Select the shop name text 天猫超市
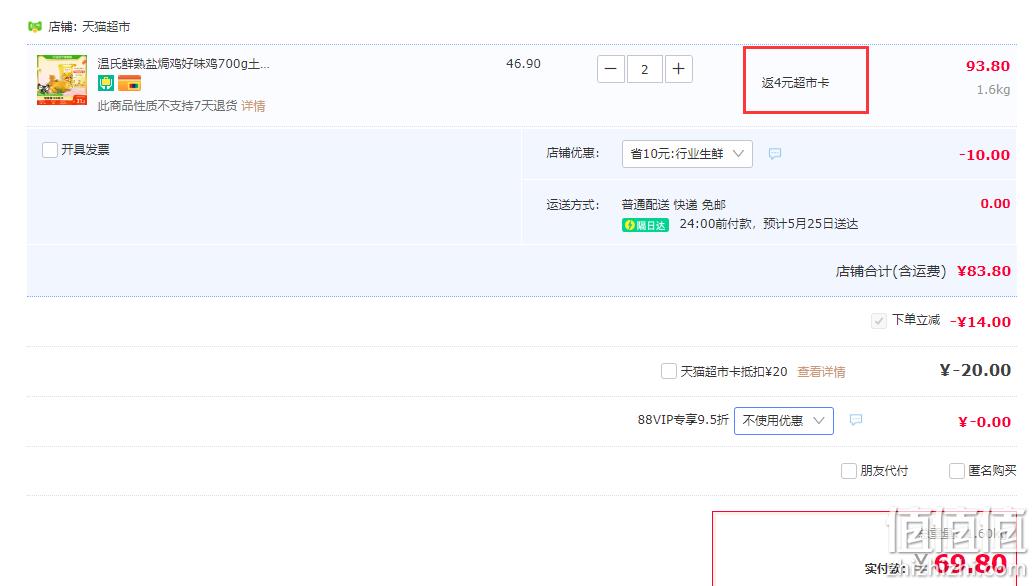The width and height of the screenshot is (1036, 586). point(106,27)
